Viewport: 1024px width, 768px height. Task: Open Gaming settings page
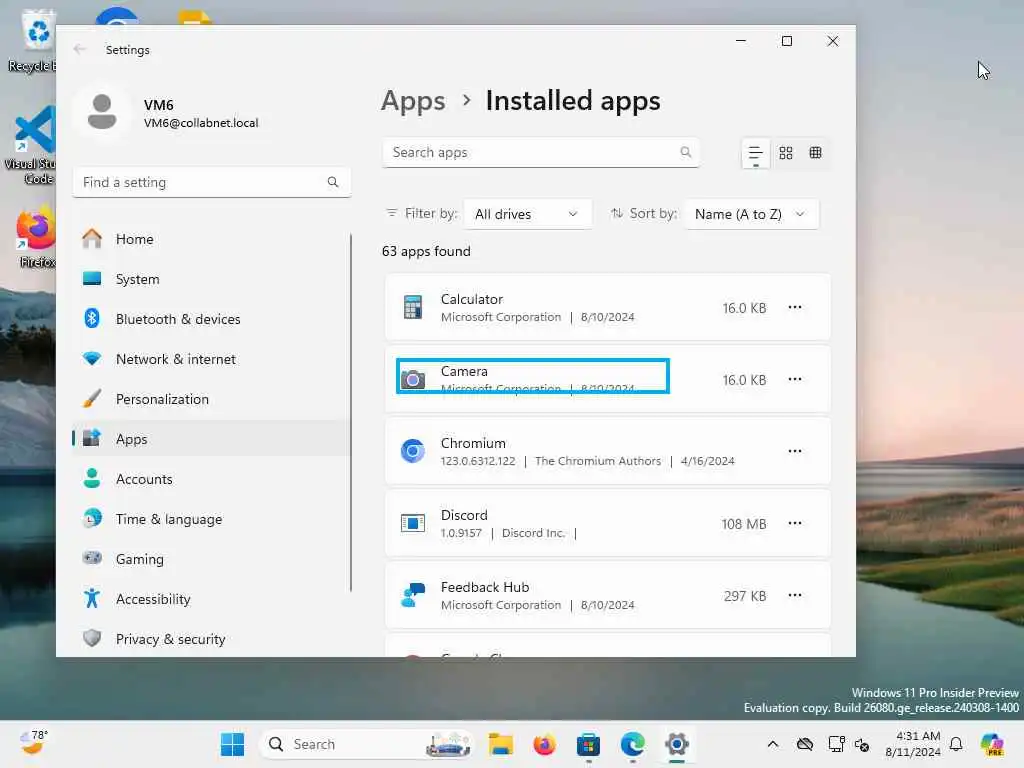click(x=211, y=559)
